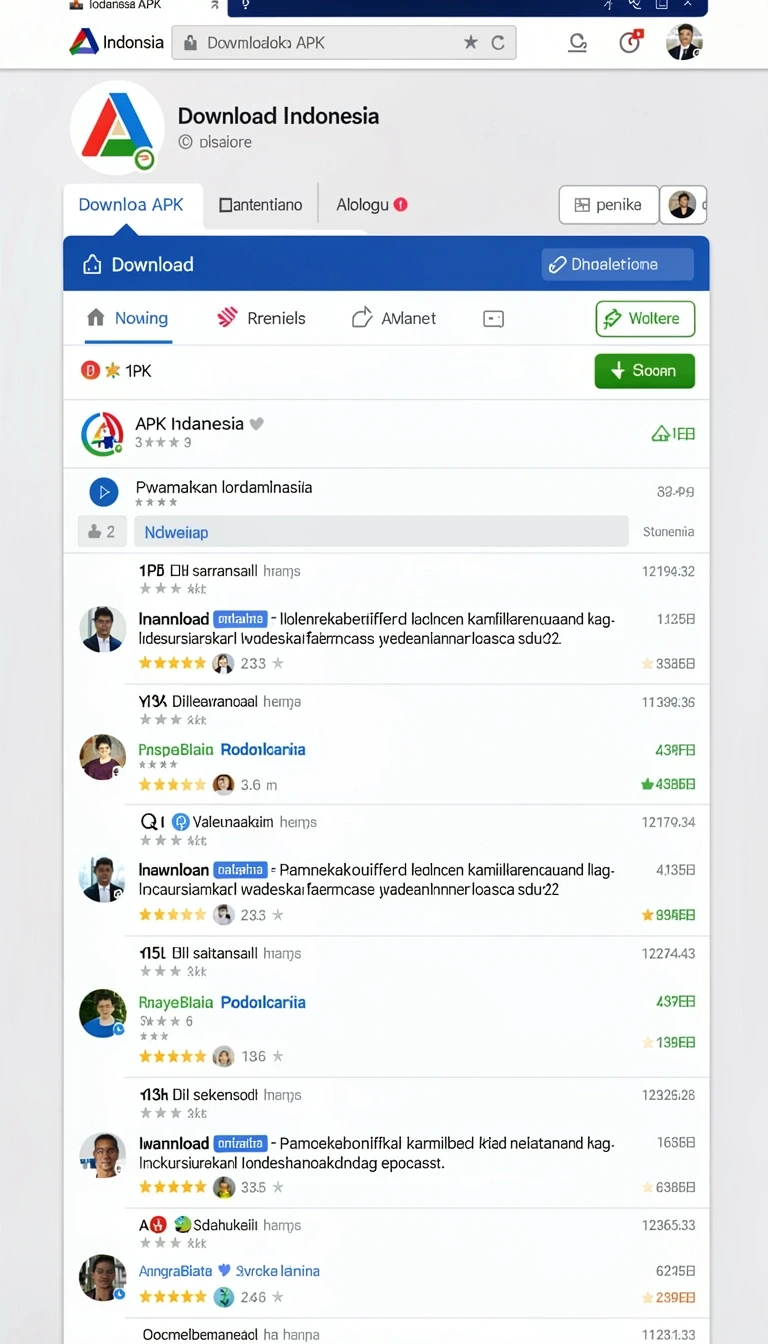Click the Download Indonesia logo image

[x=117, y=127]
